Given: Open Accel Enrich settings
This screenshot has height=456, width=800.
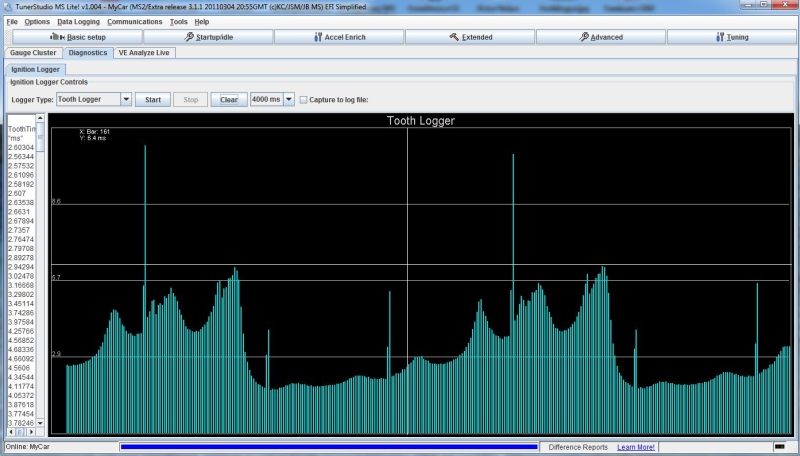Looking at the screenshot, I should (338, 37).
